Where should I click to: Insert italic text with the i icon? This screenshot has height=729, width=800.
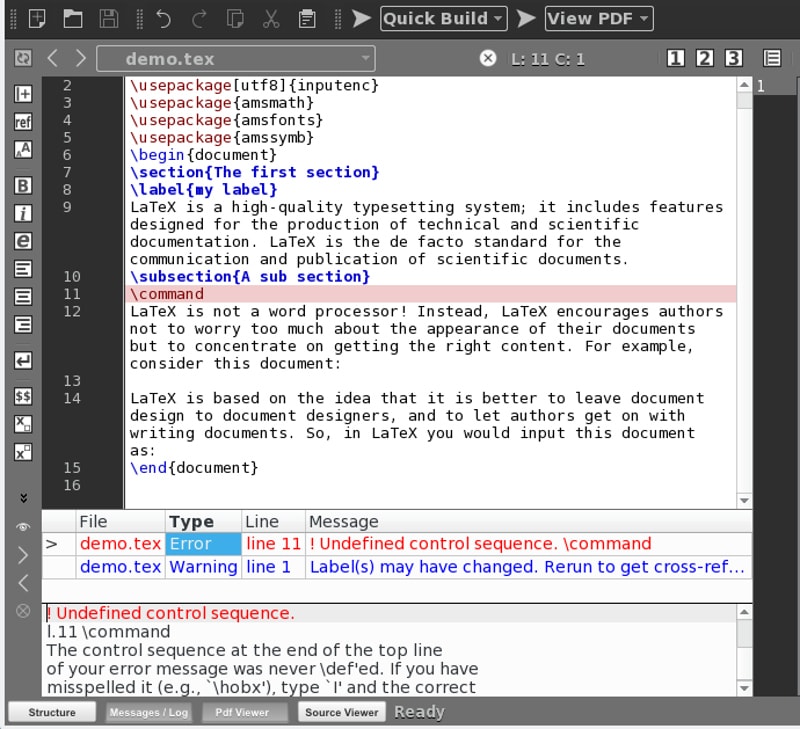pyautogui.click(x=23, y=213)
